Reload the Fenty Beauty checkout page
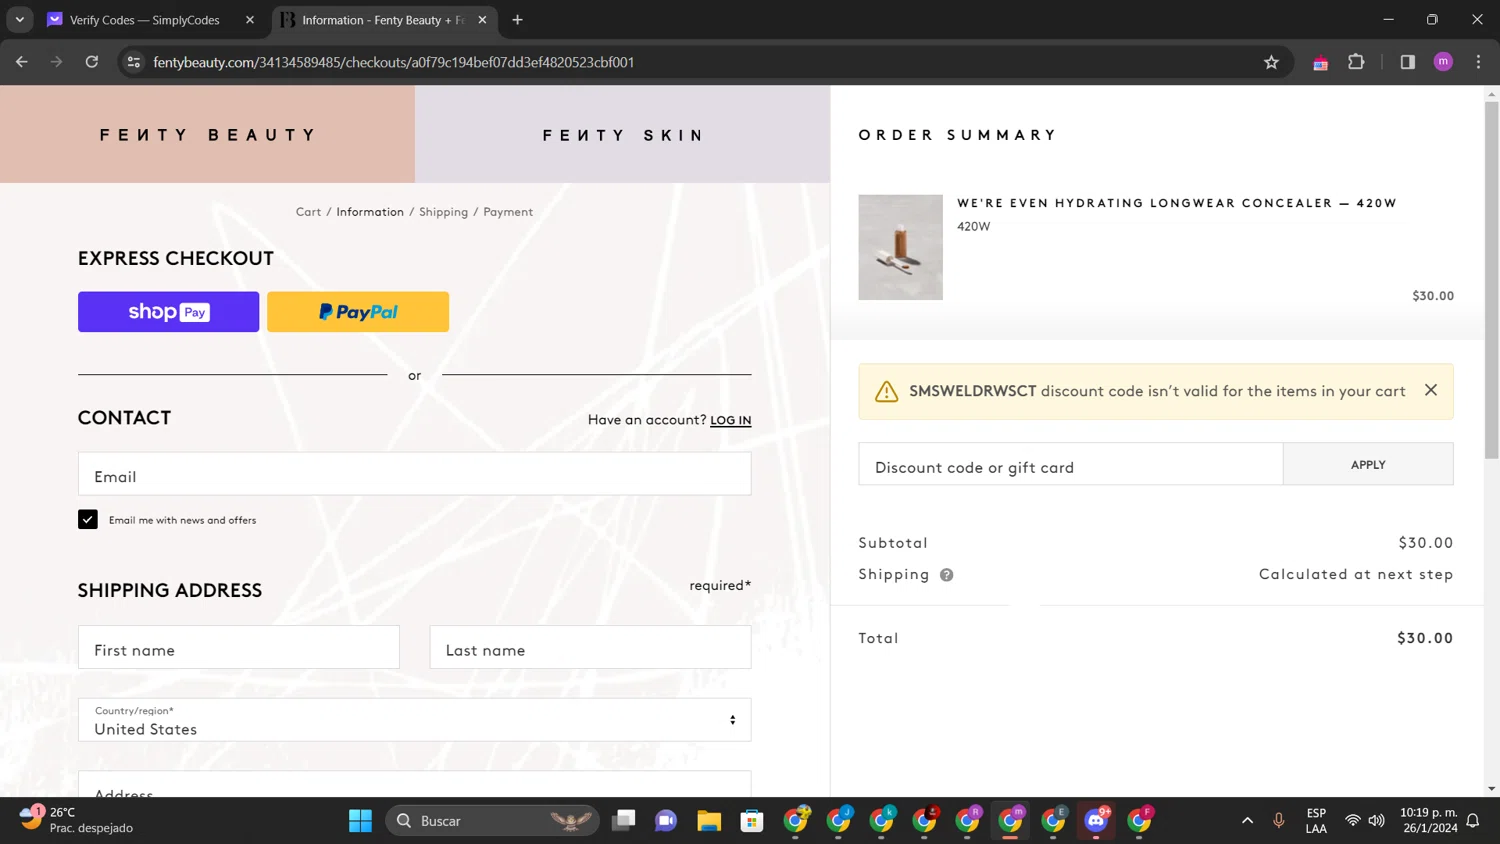The height and width of the screenshot is (844, 1500). [92, 62]
